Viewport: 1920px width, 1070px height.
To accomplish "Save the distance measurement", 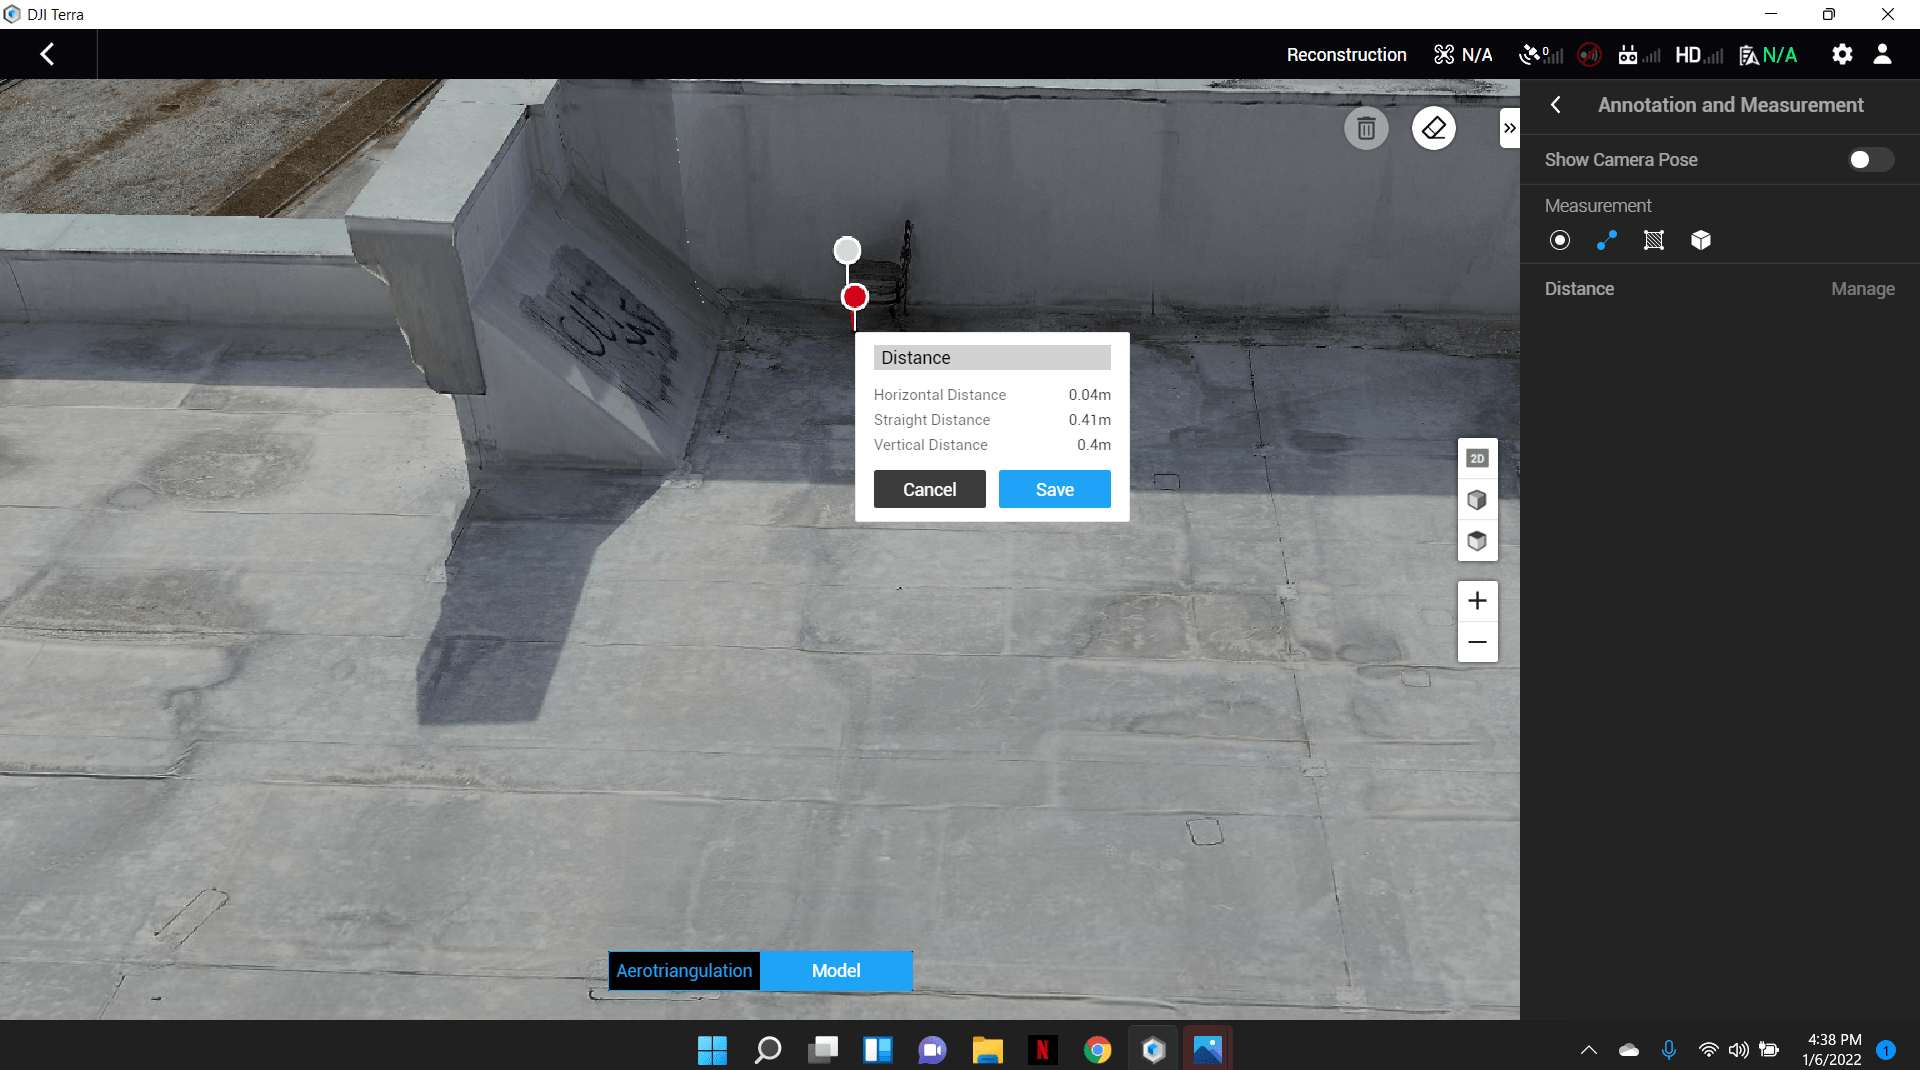I will tap(1054, 490).
